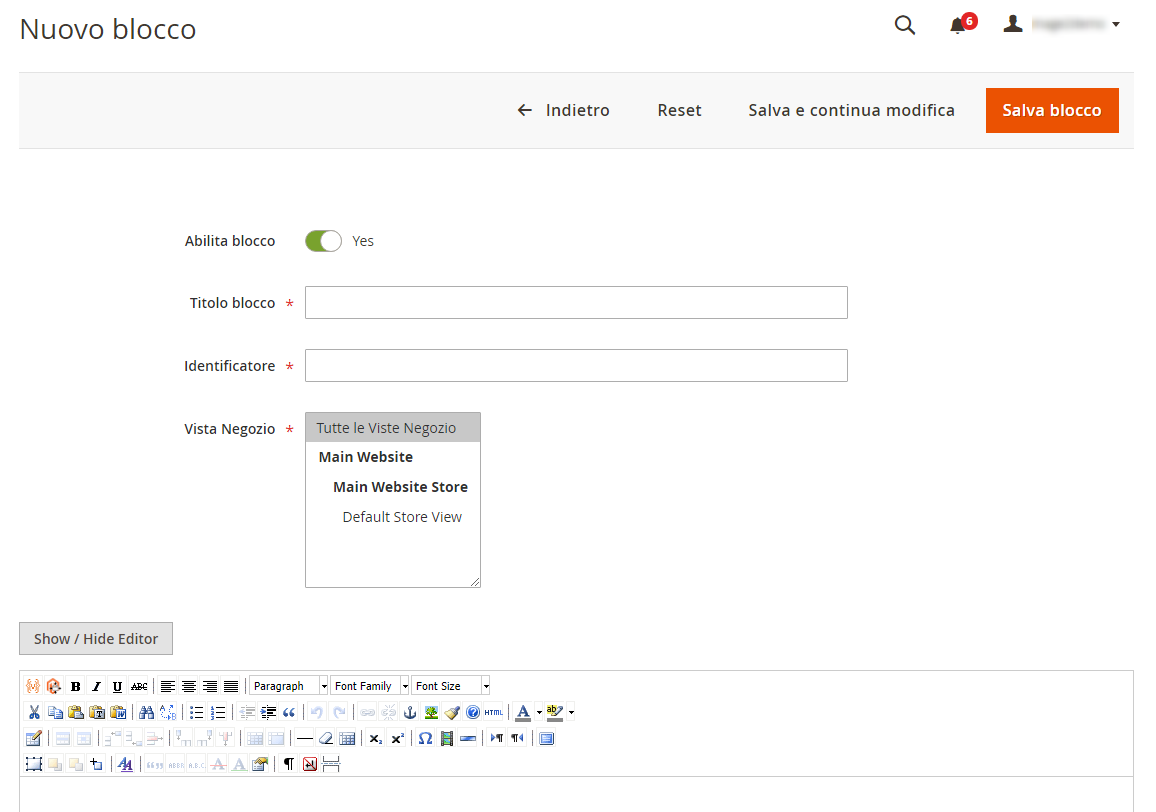
Task: Edit HTML source via HTML icon
Action: 494,712
